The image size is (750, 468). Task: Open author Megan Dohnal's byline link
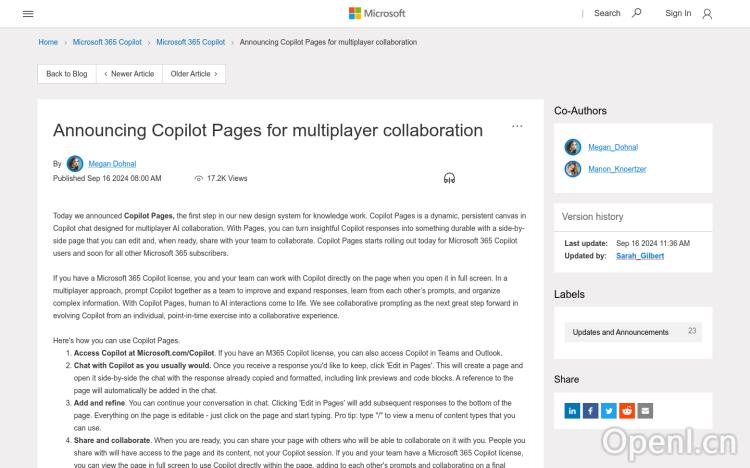(x=112, y=164)
